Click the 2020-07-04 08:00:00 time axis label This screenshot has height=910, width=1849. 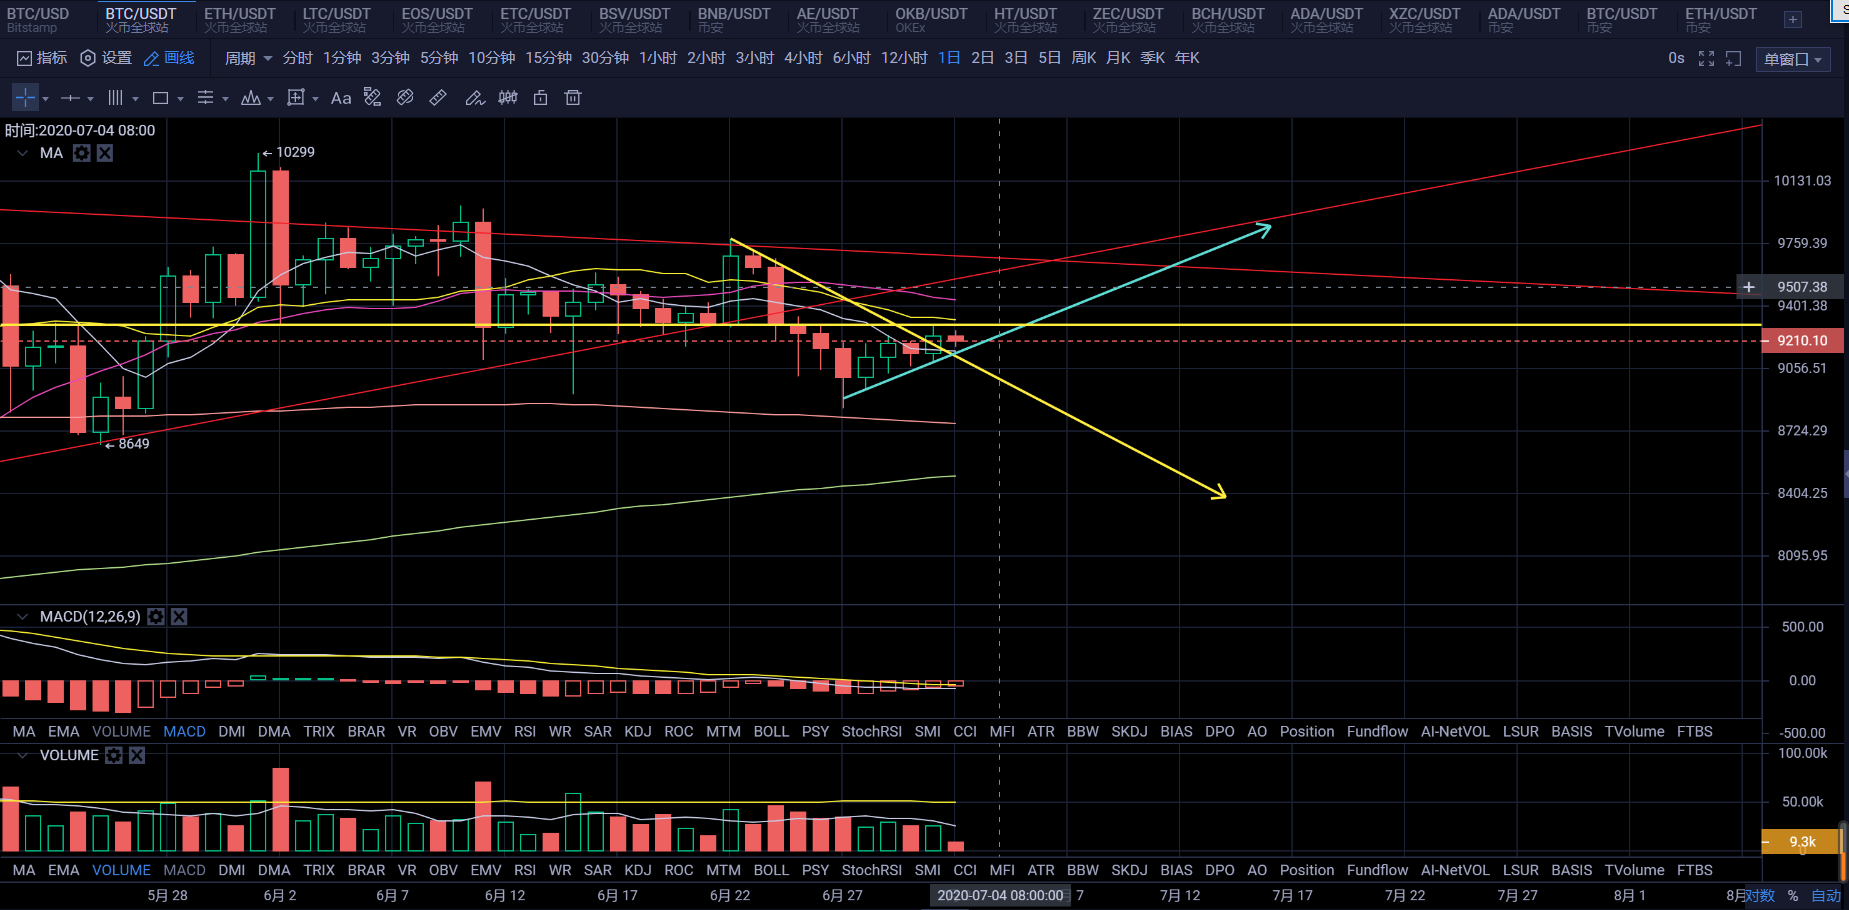[1000, 896]
